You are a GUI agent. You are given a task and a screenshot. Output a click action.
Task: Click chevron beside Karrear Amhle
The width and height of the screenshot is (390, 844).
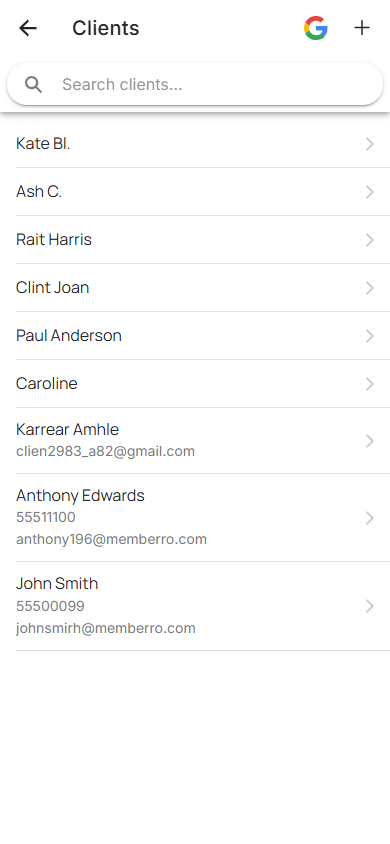(x=370, y=441)
